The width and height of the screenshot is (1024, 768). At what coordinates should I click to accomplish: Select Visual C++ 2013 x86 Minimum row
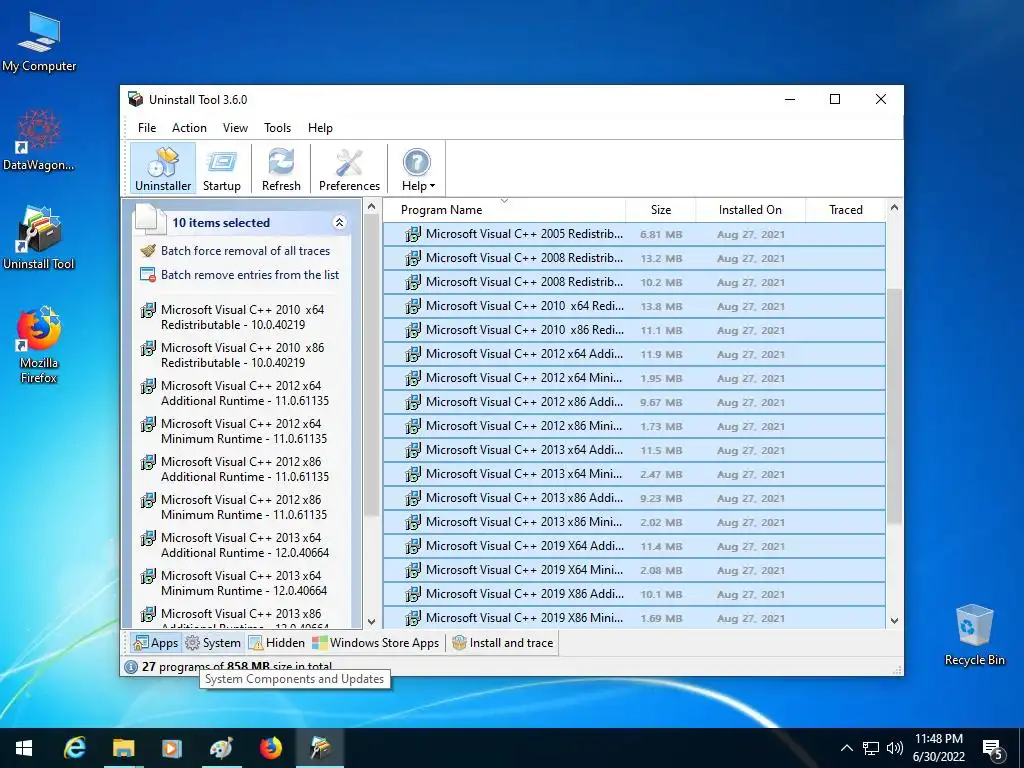pos(634,522)
